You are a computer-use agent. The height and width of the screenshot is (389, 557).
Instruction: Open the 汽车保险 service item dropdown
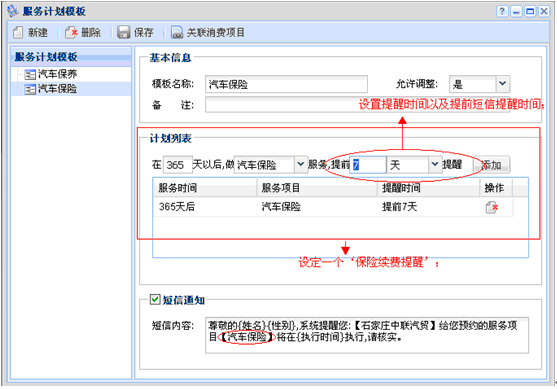(301, 164)
